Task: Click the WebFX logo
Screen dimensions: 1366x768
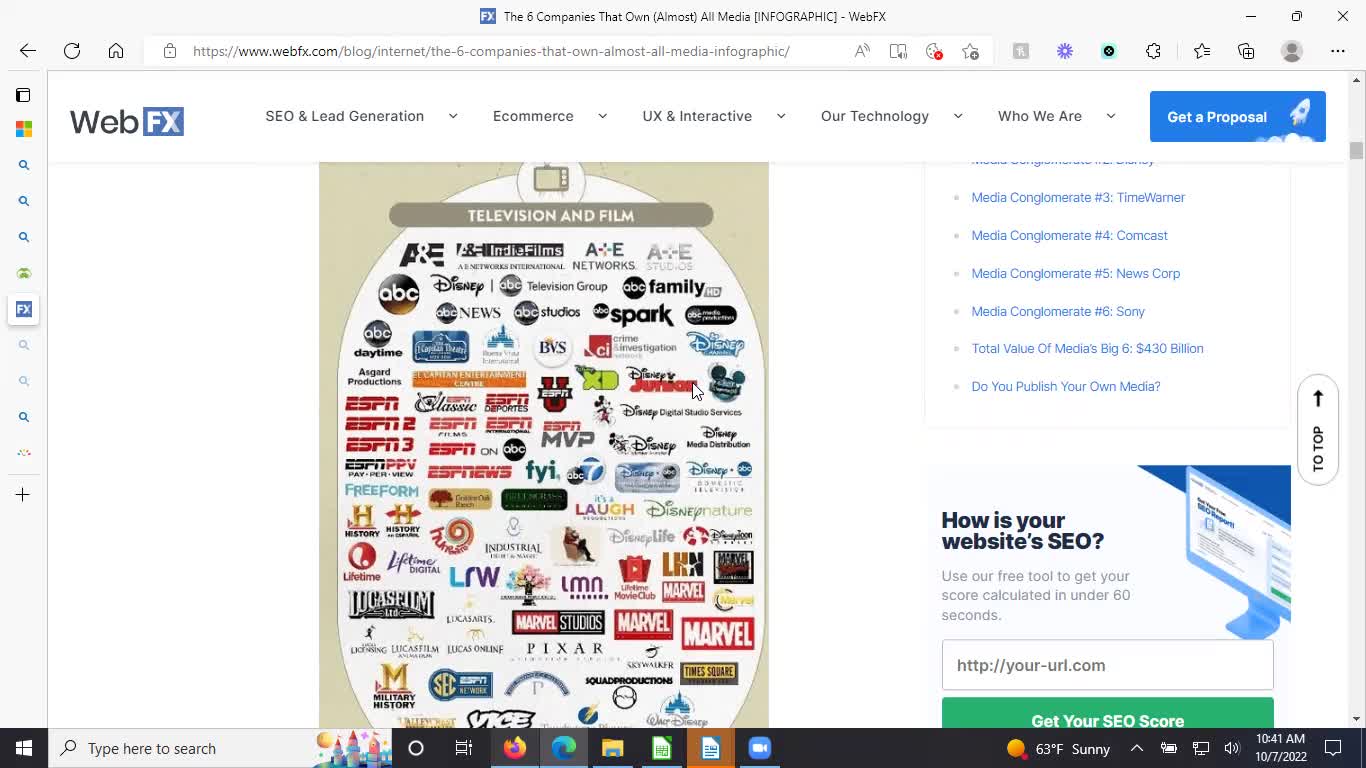Action: 127,121
